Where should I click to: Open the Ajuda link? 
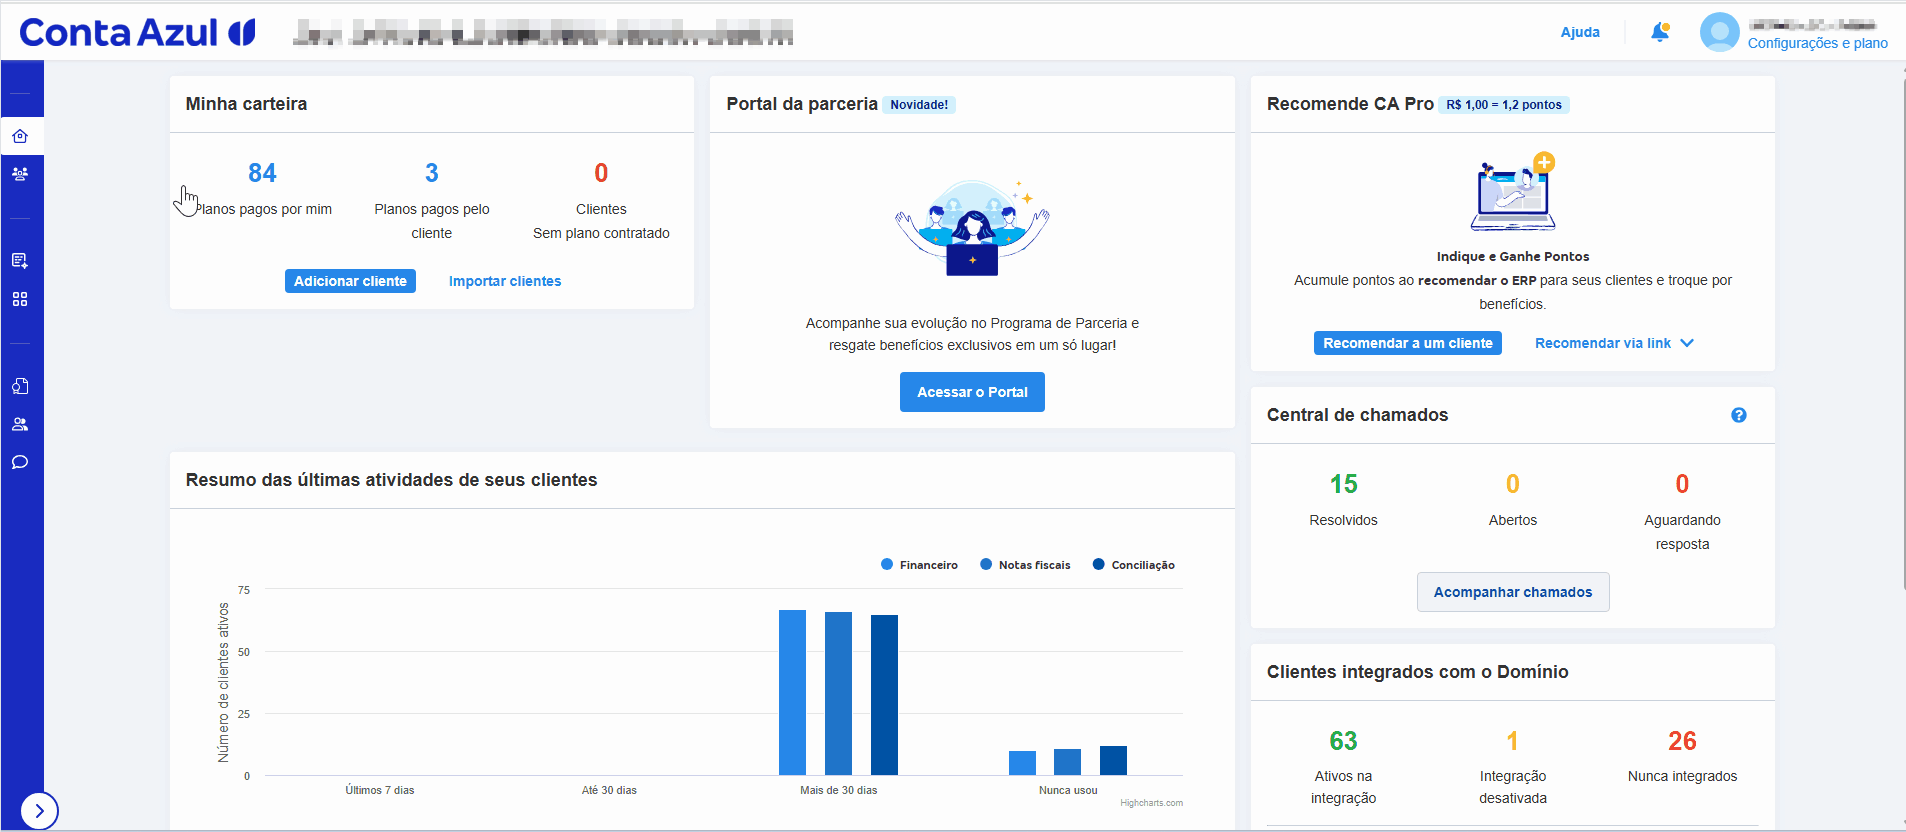(x=1580, y=32)
